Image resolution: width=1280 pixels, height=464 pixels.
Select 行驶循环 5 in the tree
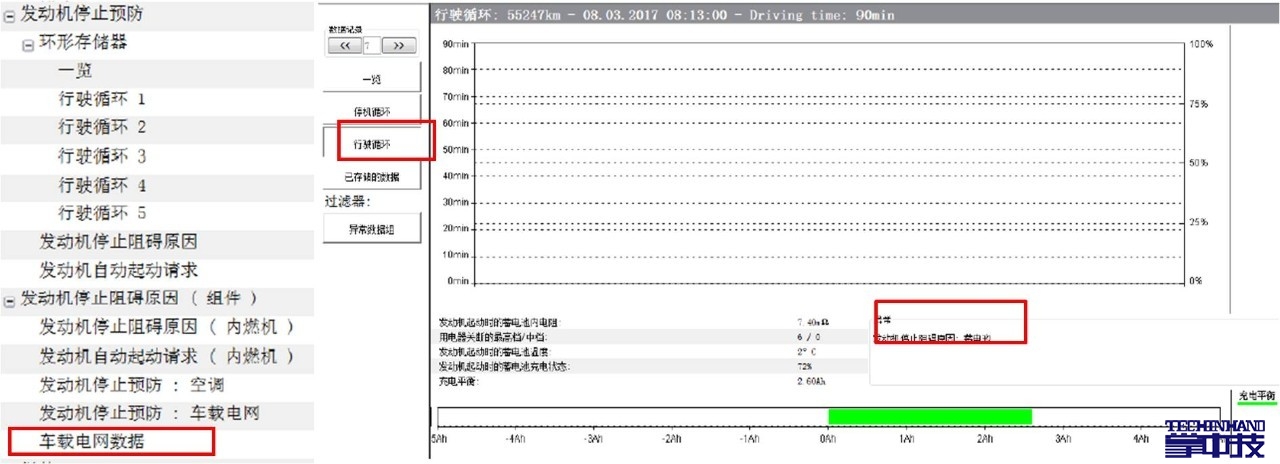coord(102,213)
